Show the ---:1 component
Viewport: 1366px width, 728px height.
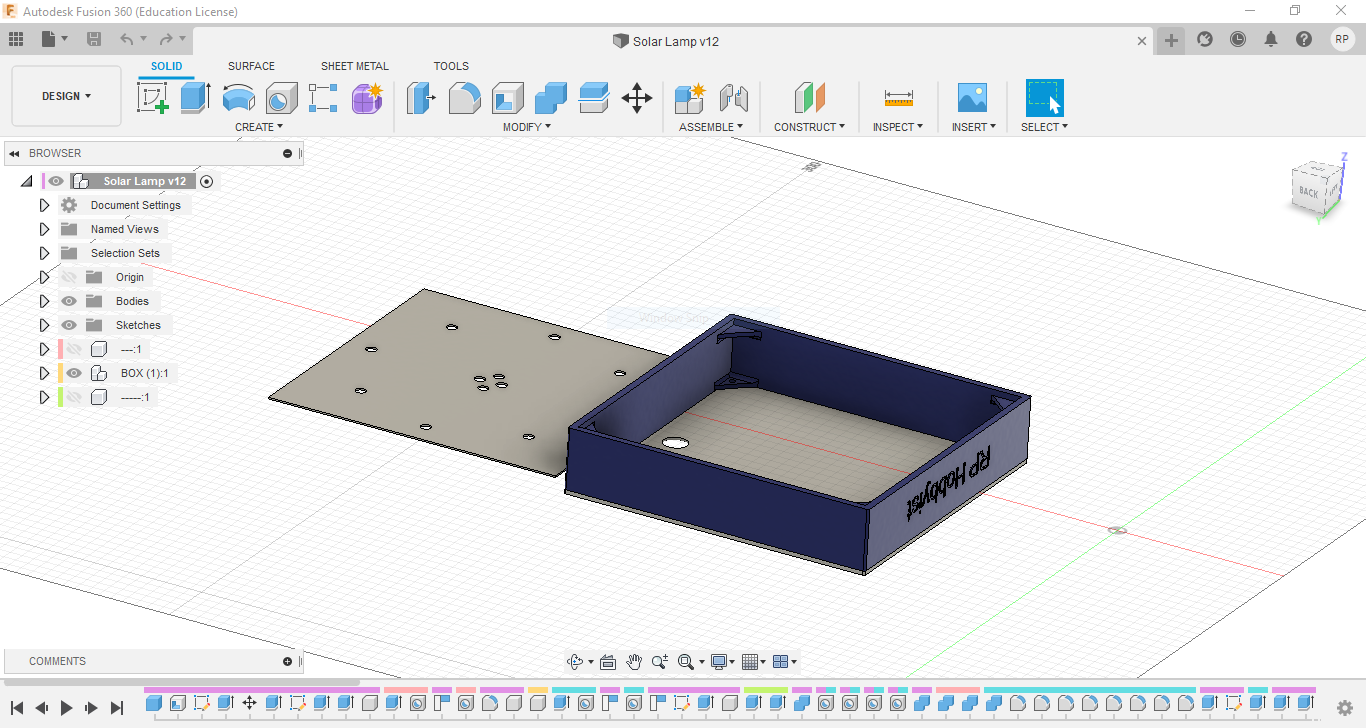[x=74, y=349]
